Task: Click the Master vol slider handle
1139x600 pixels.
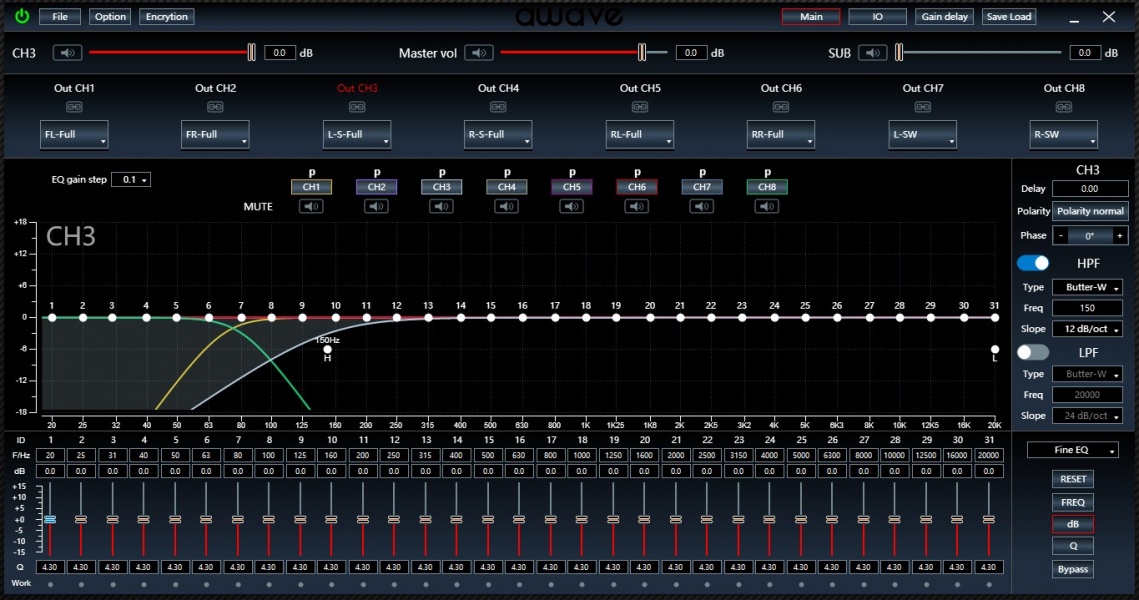Action: tap(643, 53)
